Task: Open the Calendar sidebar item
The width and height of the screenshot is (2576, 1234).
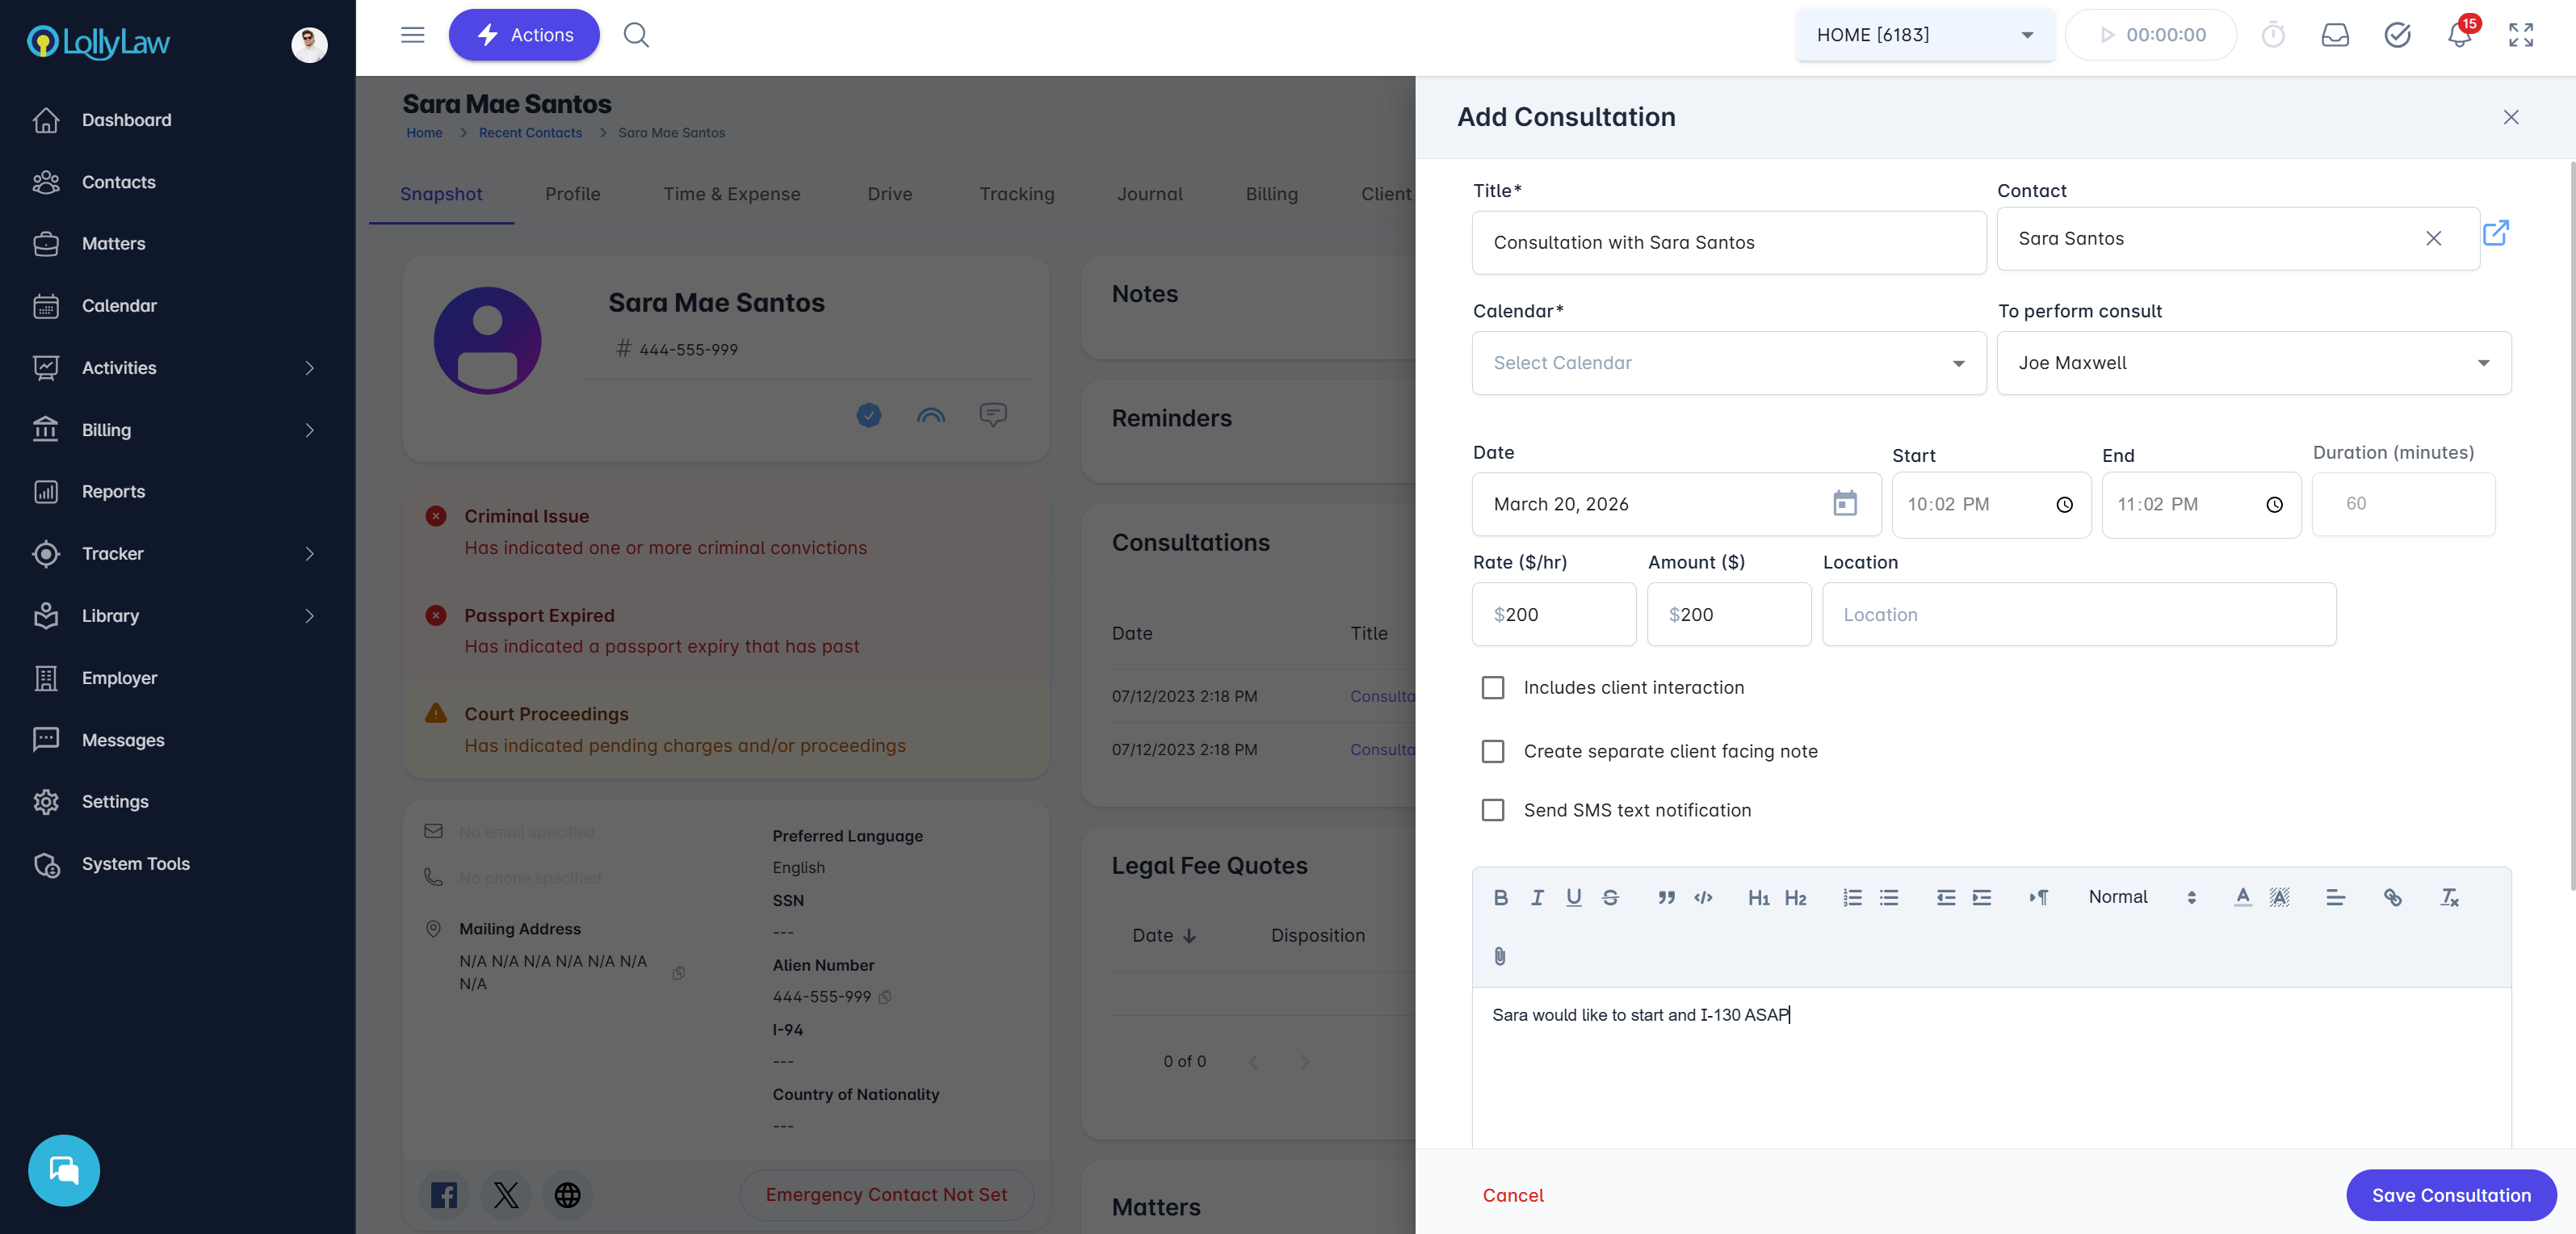Action: [119, 305]
